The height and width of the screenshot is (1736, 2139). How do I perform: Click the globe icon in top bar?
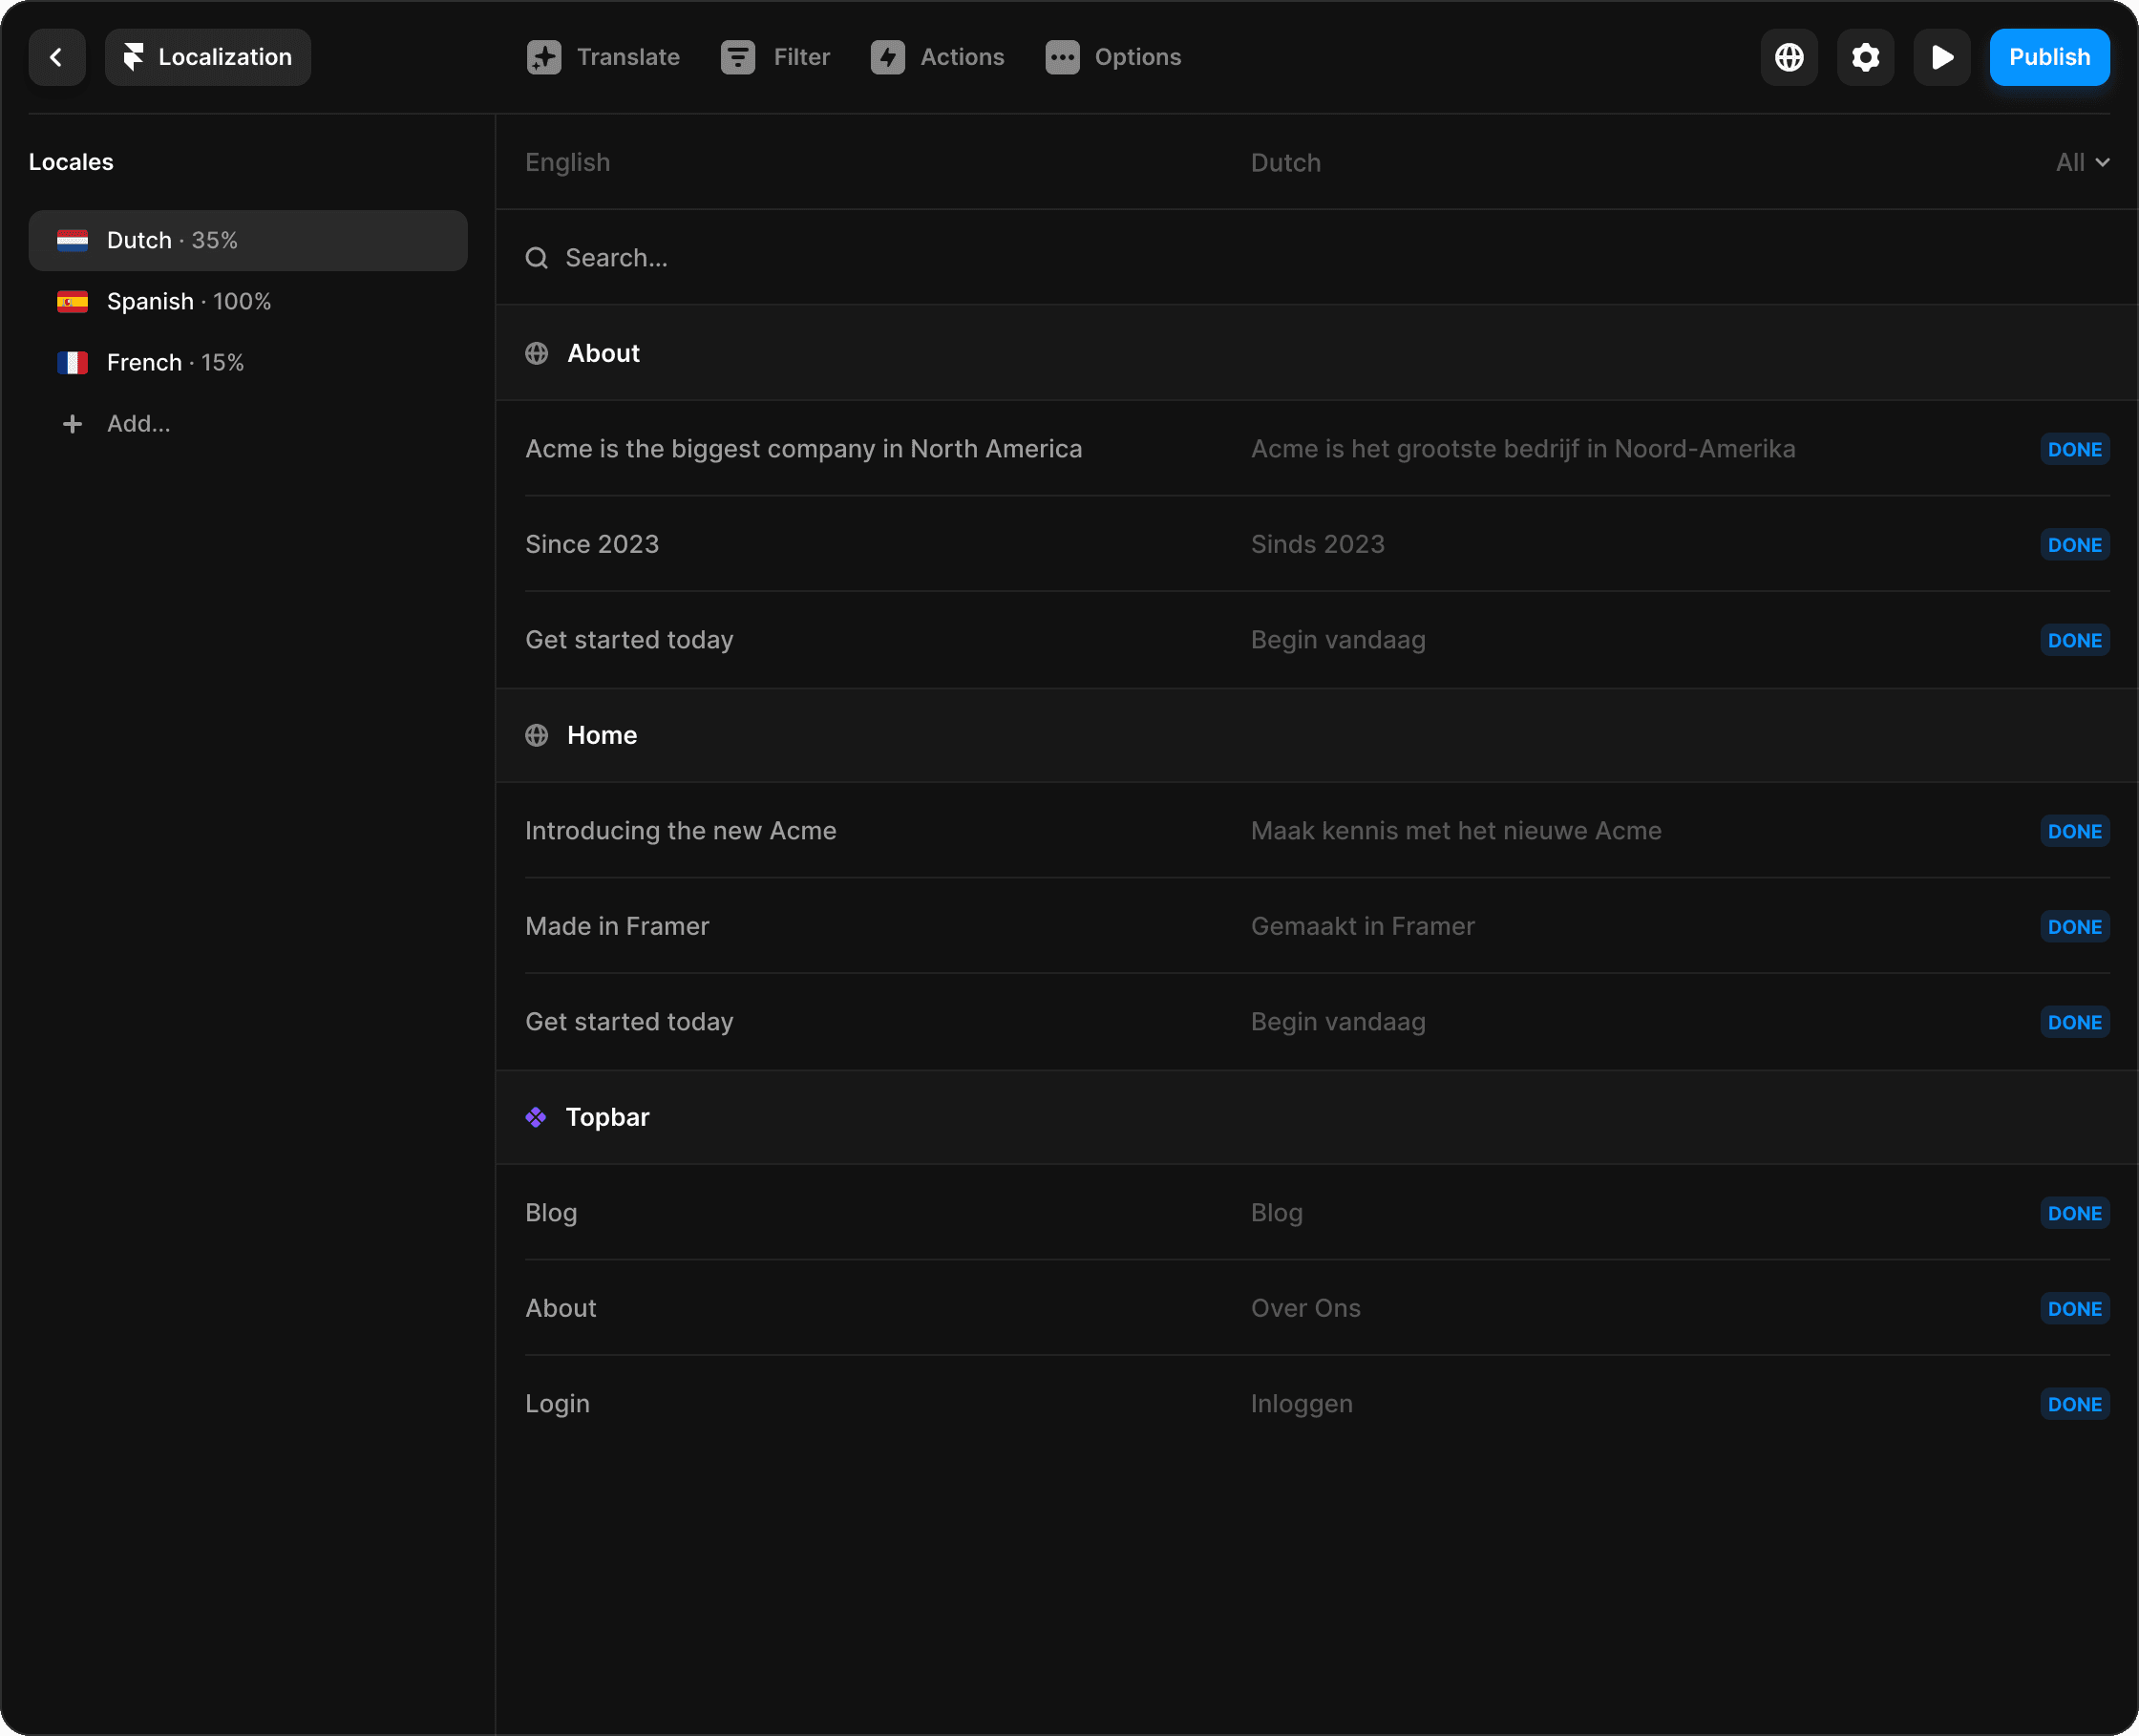[x=1789, y=57]
